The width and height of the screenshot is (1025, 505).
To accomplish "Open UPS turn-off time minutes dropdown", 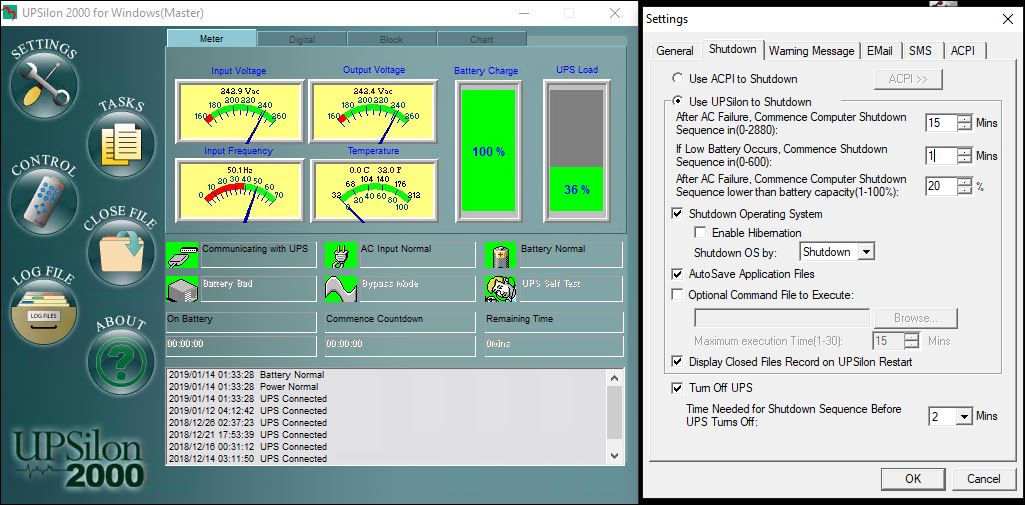I will coord(964,416).
